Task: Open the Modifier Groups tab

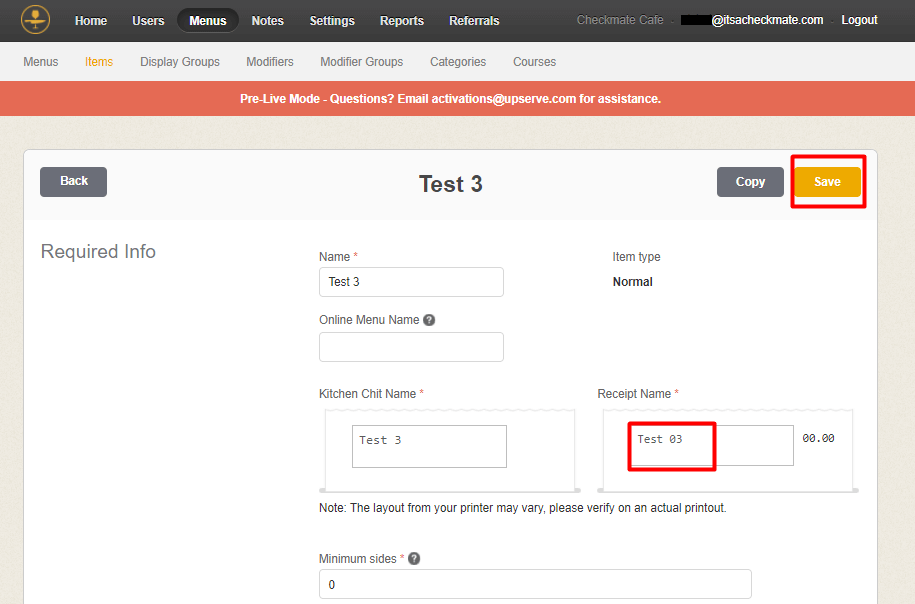Action: 362,62
